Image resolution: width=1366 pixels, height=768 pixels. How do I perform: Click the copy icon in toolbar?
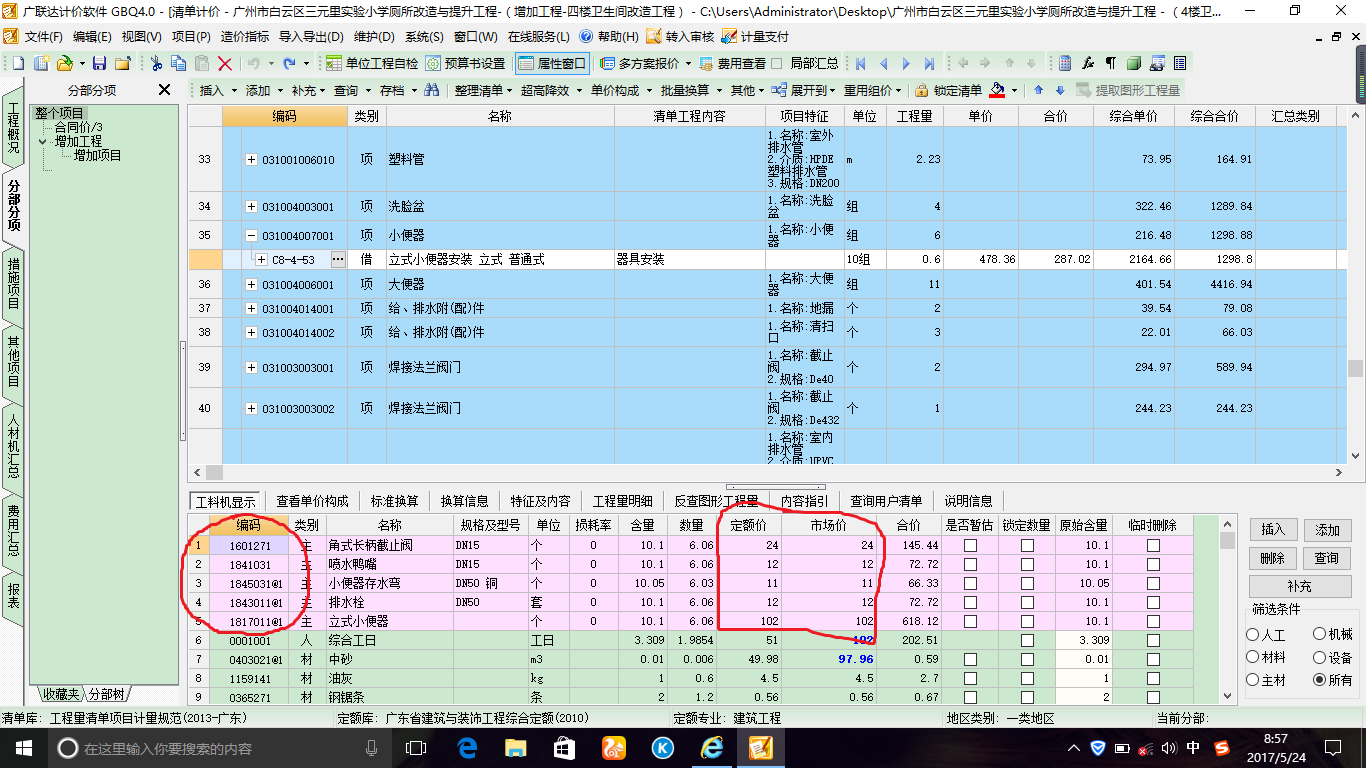(179, 63)
